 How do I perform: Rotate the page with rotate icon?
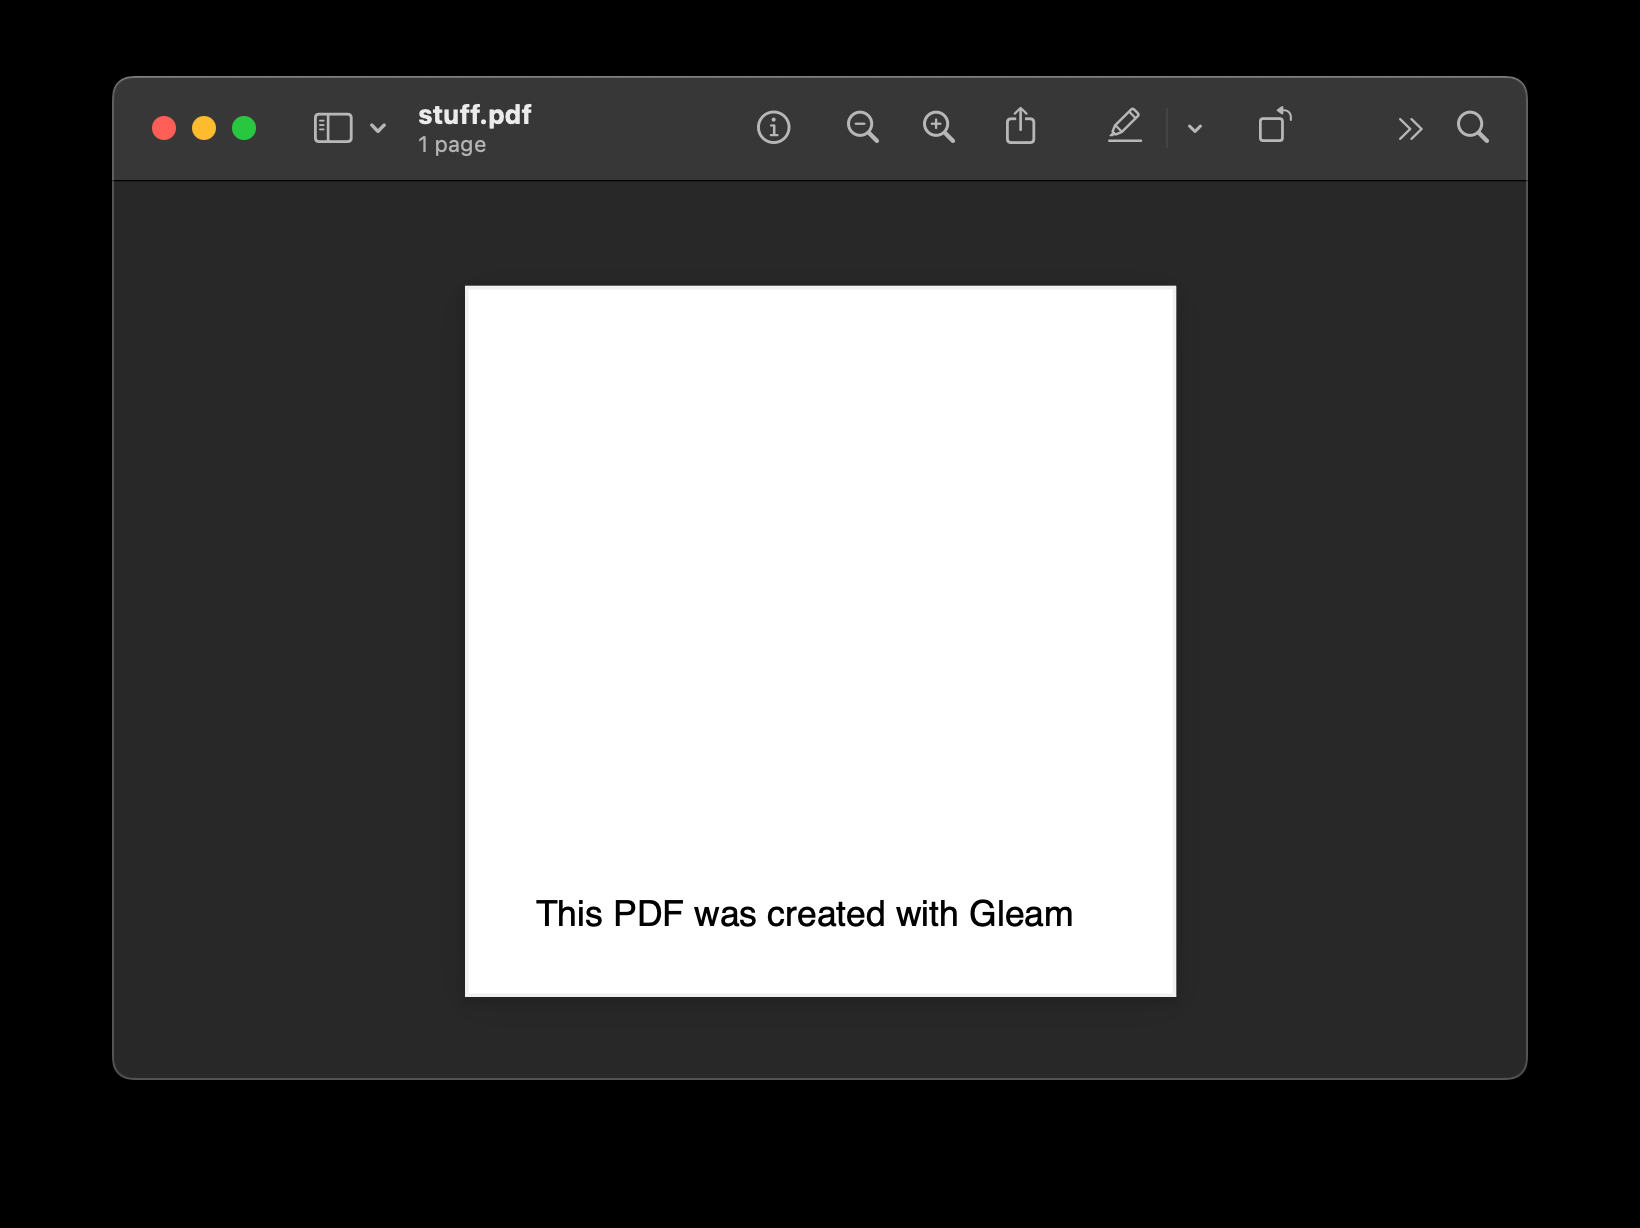(x=1274, y=126)
